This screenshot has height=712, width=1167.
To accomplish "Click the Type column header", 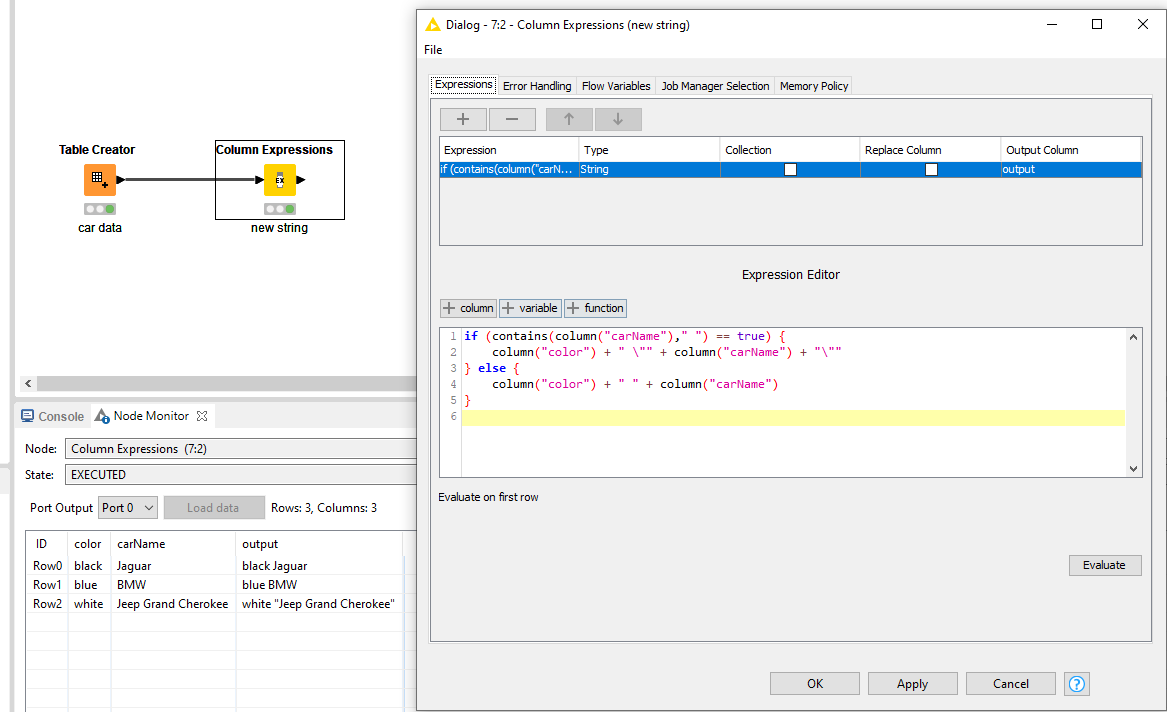I will point(649,150).
